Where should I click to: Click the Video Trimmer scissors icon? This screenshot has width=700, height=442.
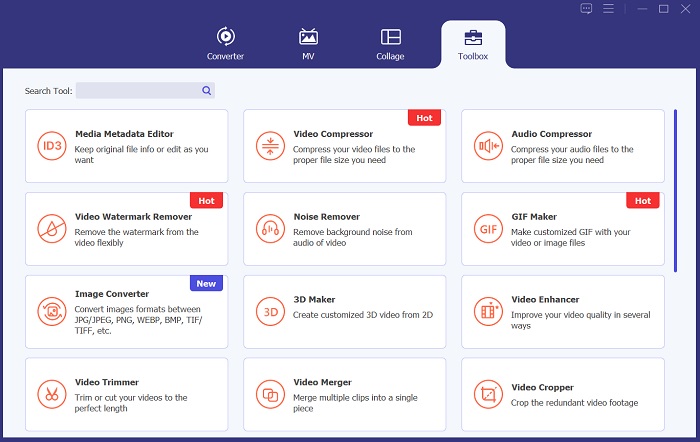click(x=52, y=394)
